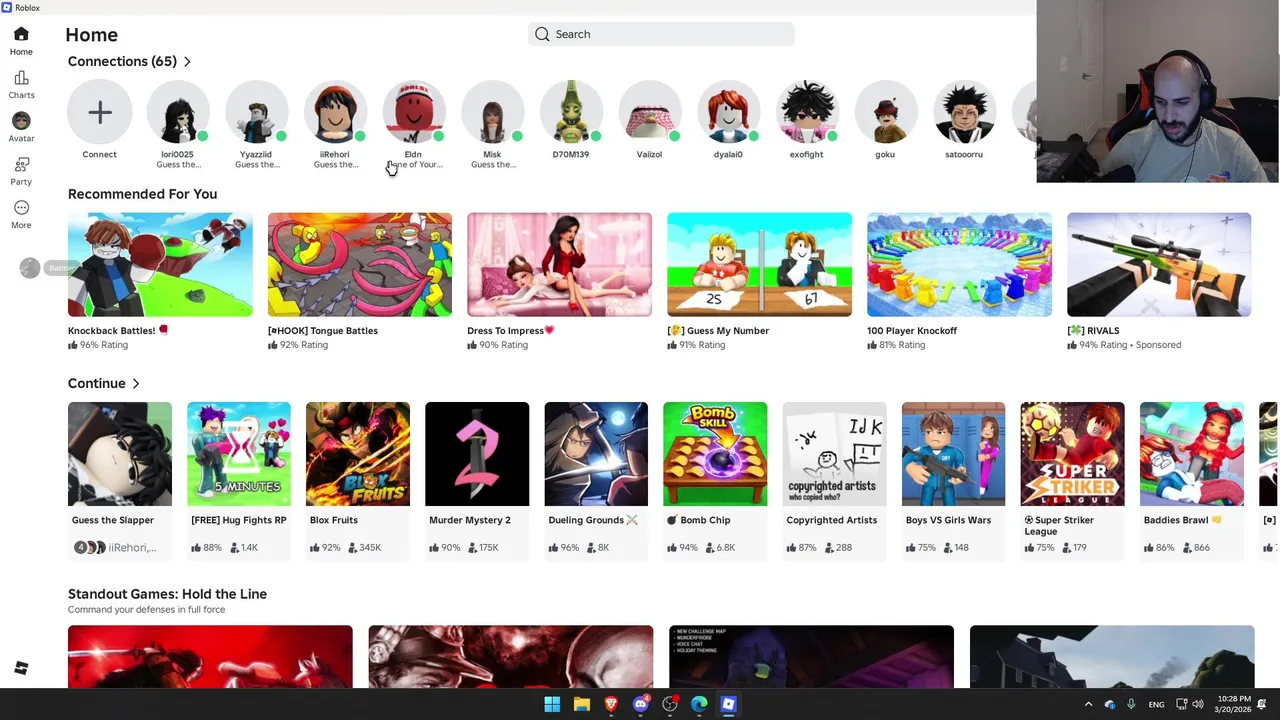Open the first Standout Games red banner
This screenshot has width=1280, height=720.
tap(210, 657)
